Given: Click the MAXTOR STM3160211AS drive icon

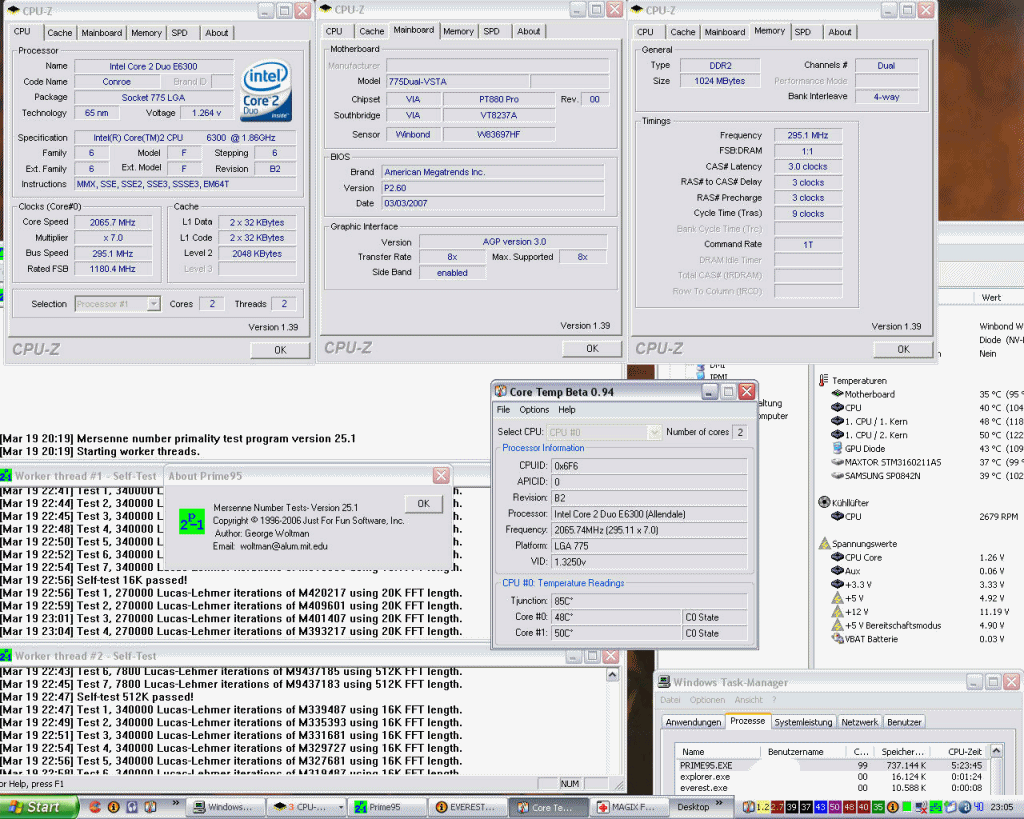Looking at the screenshot, I should 837,462.
